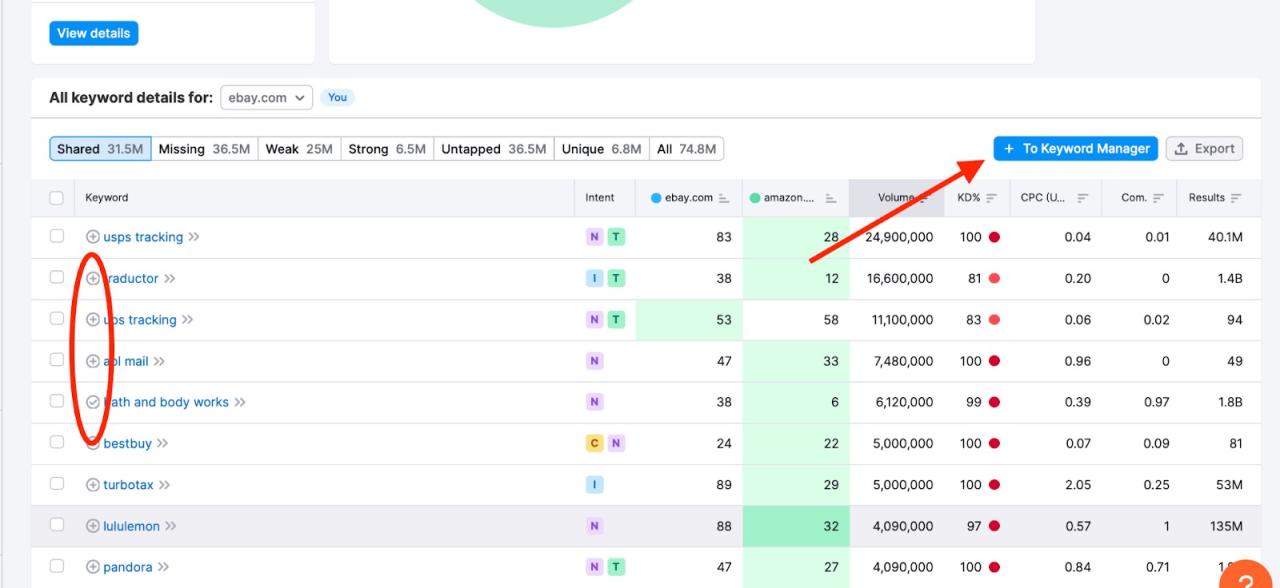The height and width of the screenshot is (588, 1280).
Task: Open the bestbuy keyword link
Action: pyautogui.click(x=127, y=443)
